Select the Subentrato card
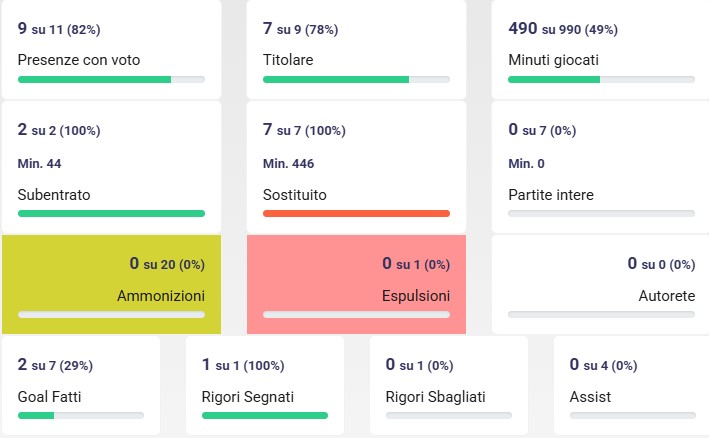 110,166
